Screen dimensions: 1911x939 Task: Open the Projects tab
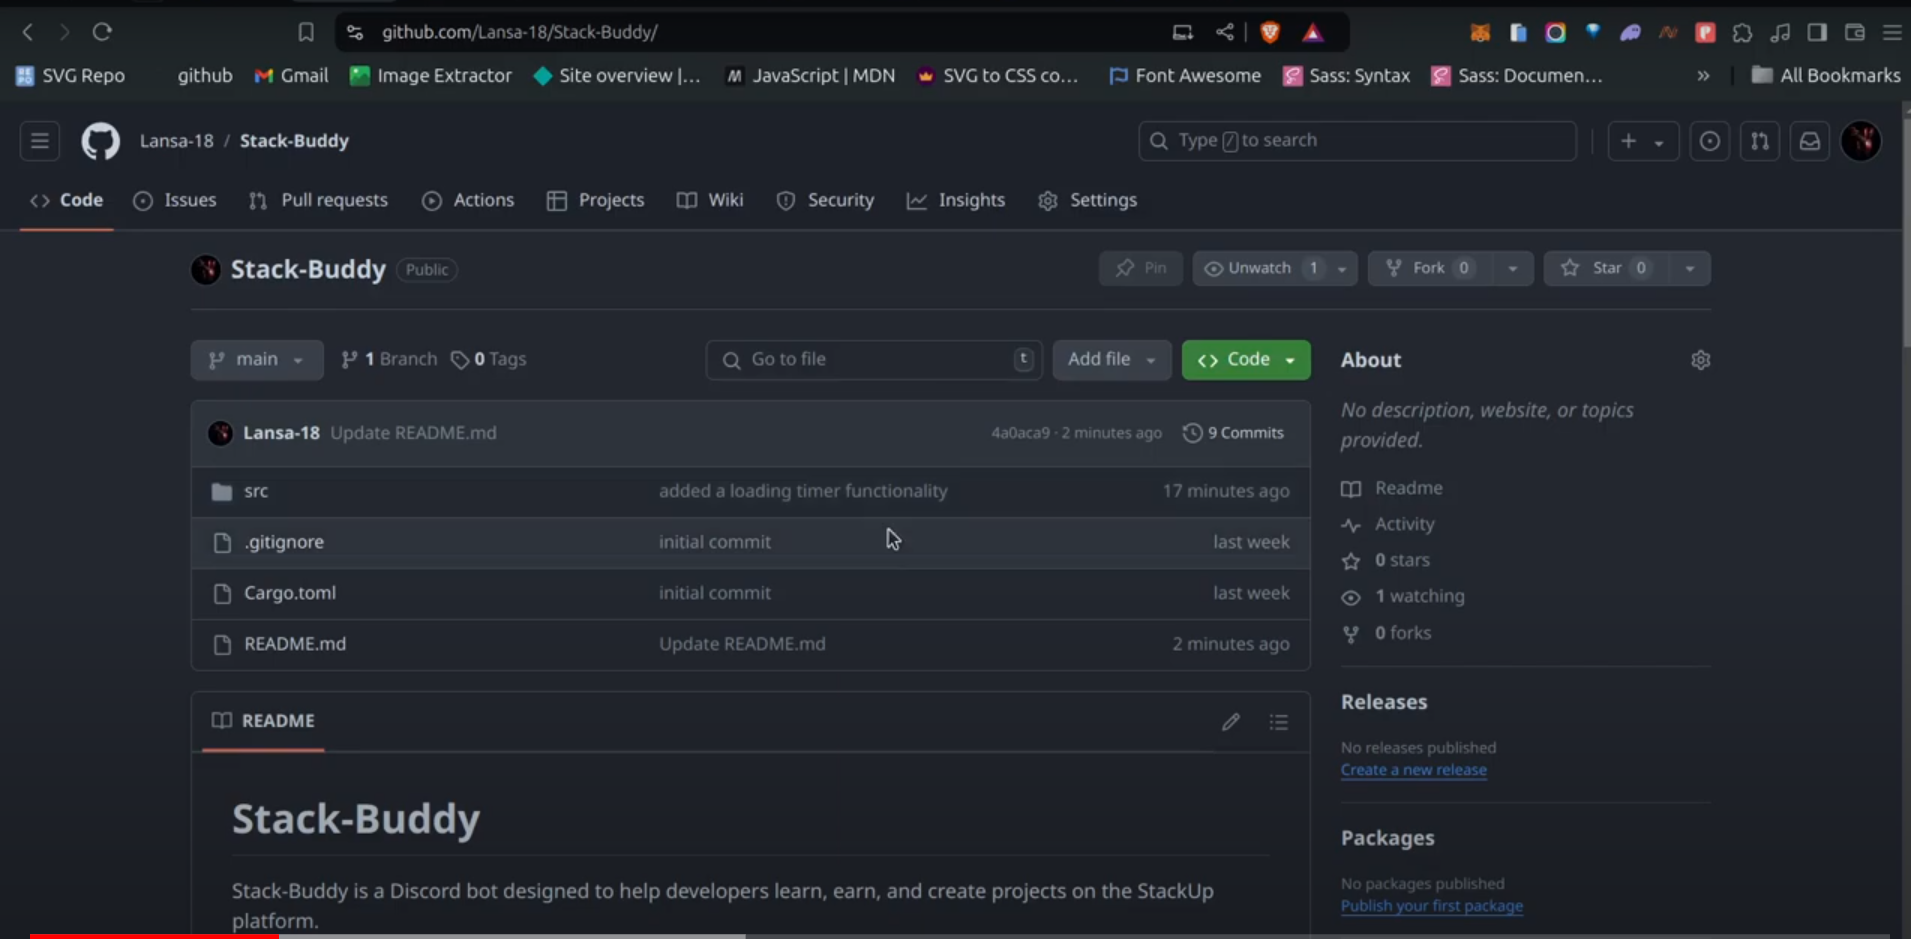[x=596, y=200]
